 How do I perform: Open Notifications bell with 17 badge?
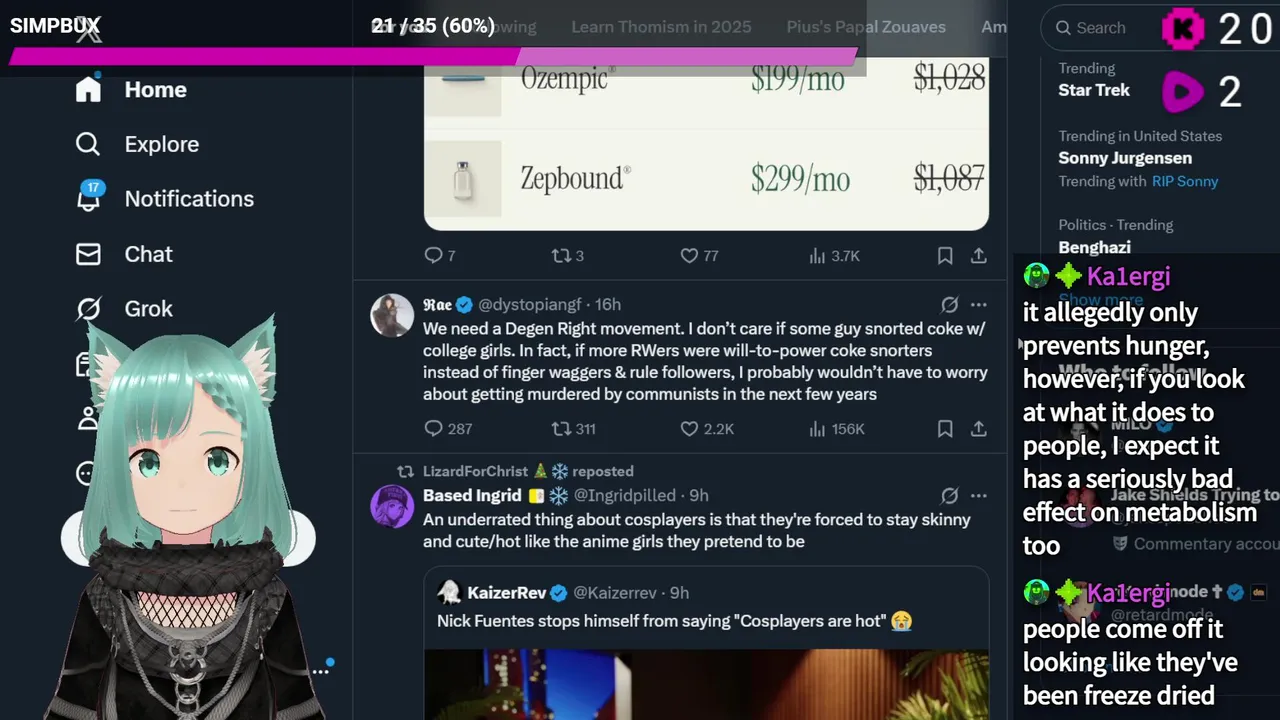tap(89, 196)
